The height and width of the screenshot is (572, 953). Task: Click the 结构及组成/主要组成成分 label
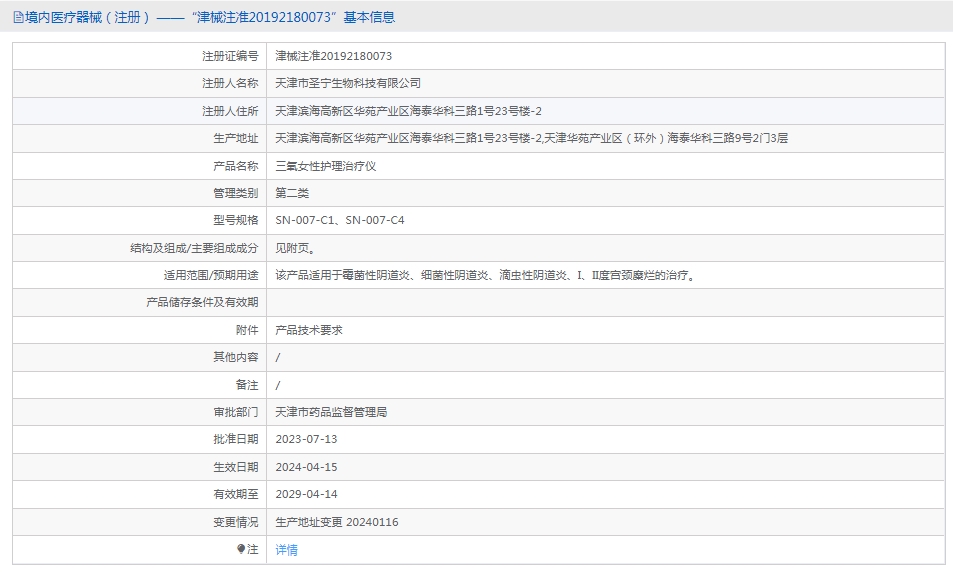(194, 248)
